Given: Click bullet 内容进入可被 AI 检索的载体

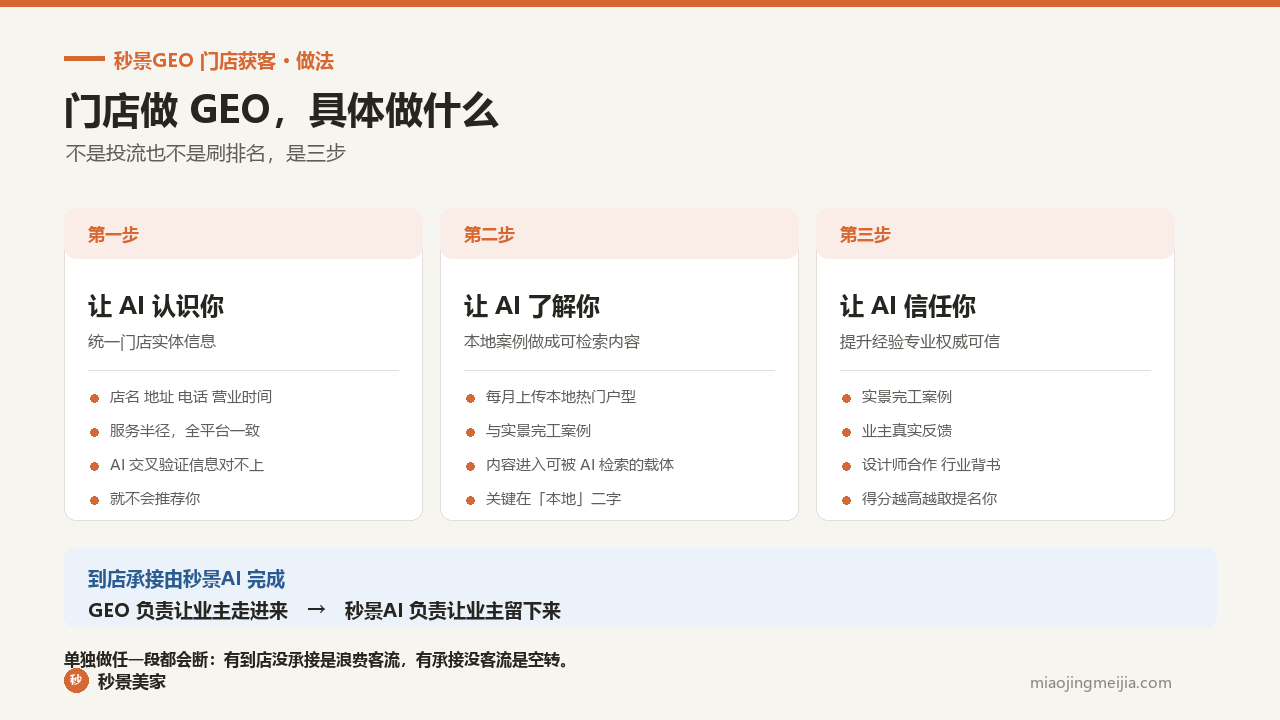Looking at the screenshot, I should coord(580,465).
